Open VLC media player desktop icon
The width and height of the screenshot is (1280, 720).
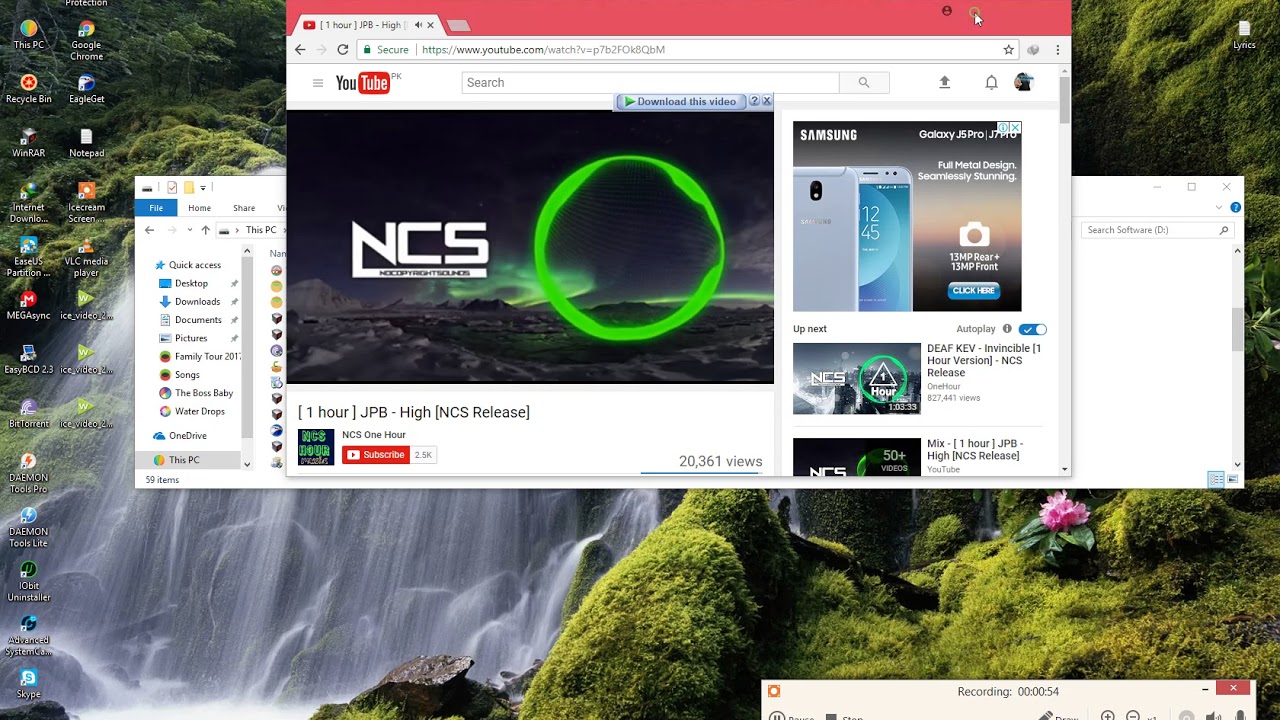coord(86,257)
